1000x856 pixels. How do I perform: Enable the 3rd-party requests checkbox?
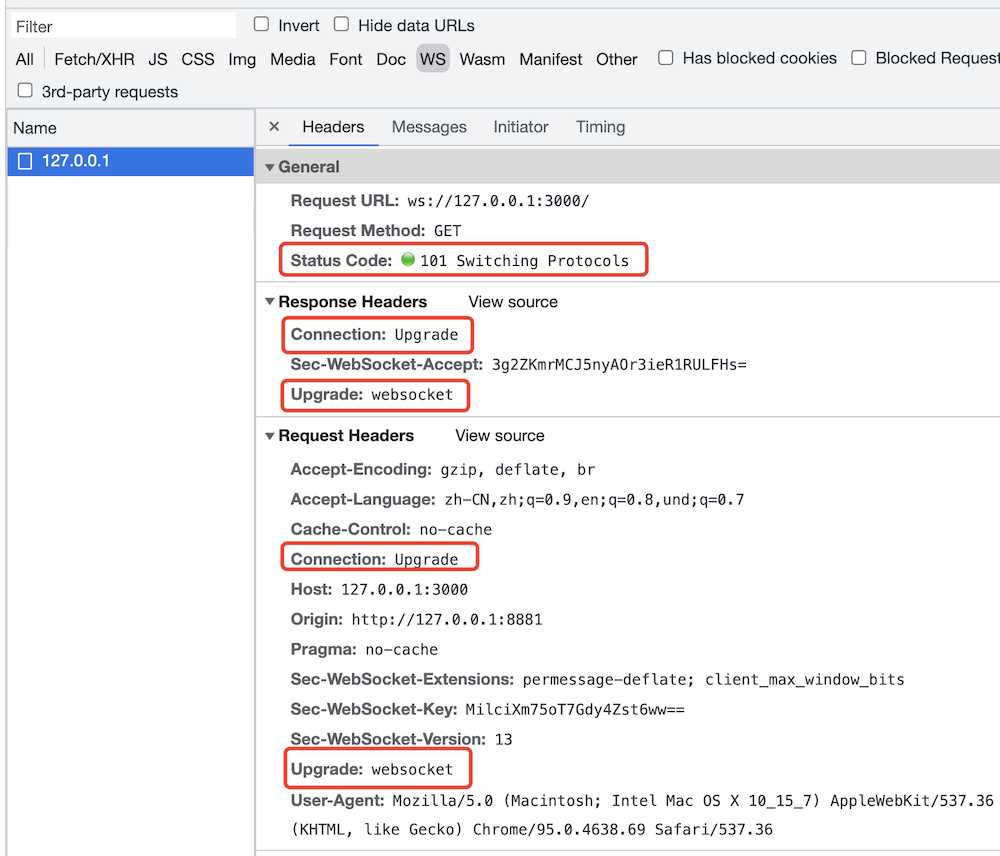[25, 92]
